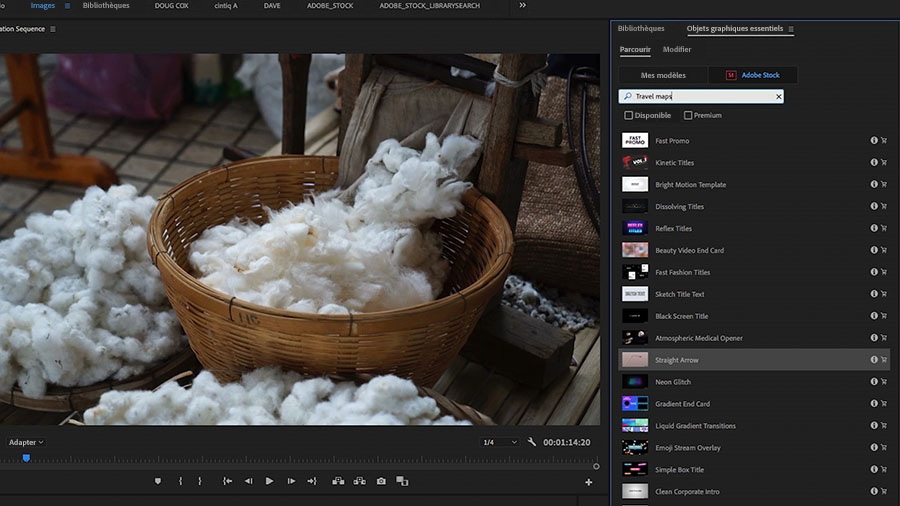Clear the Travel maps search field
Viewport: 900px width, 506px height.
click(779, 97)
